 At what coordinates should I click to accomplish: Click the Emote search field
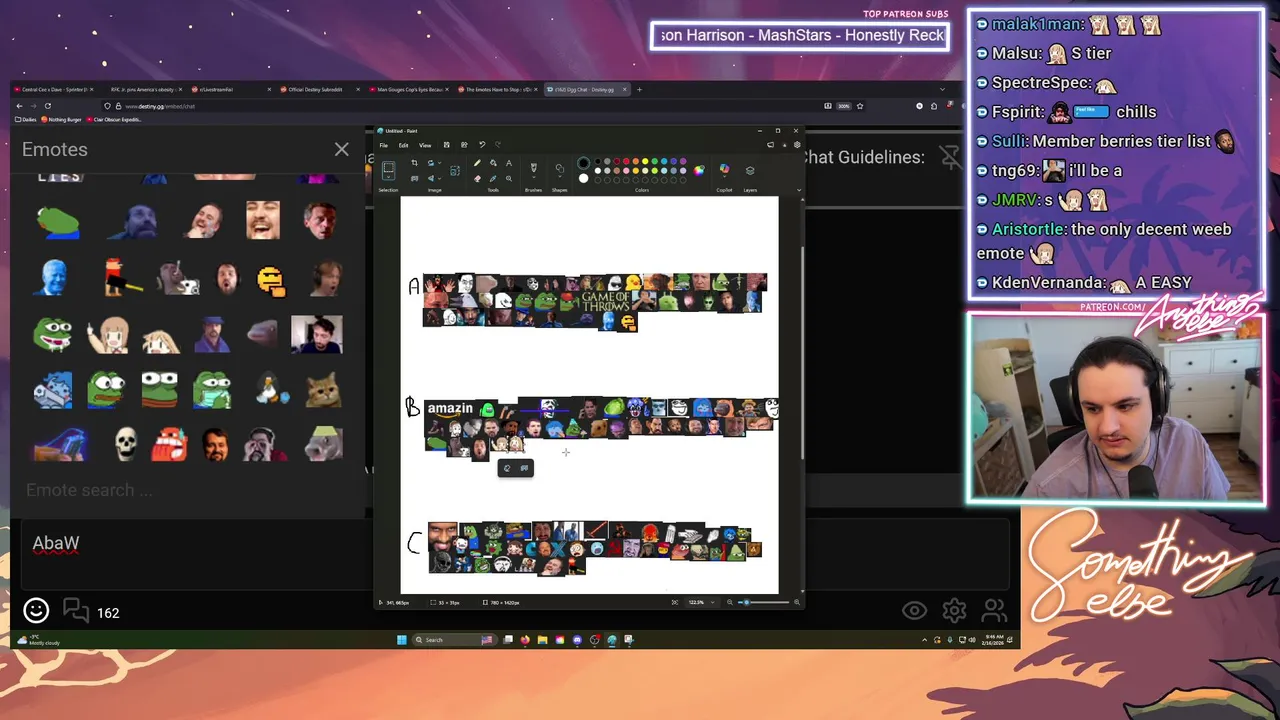coord(185,490)
